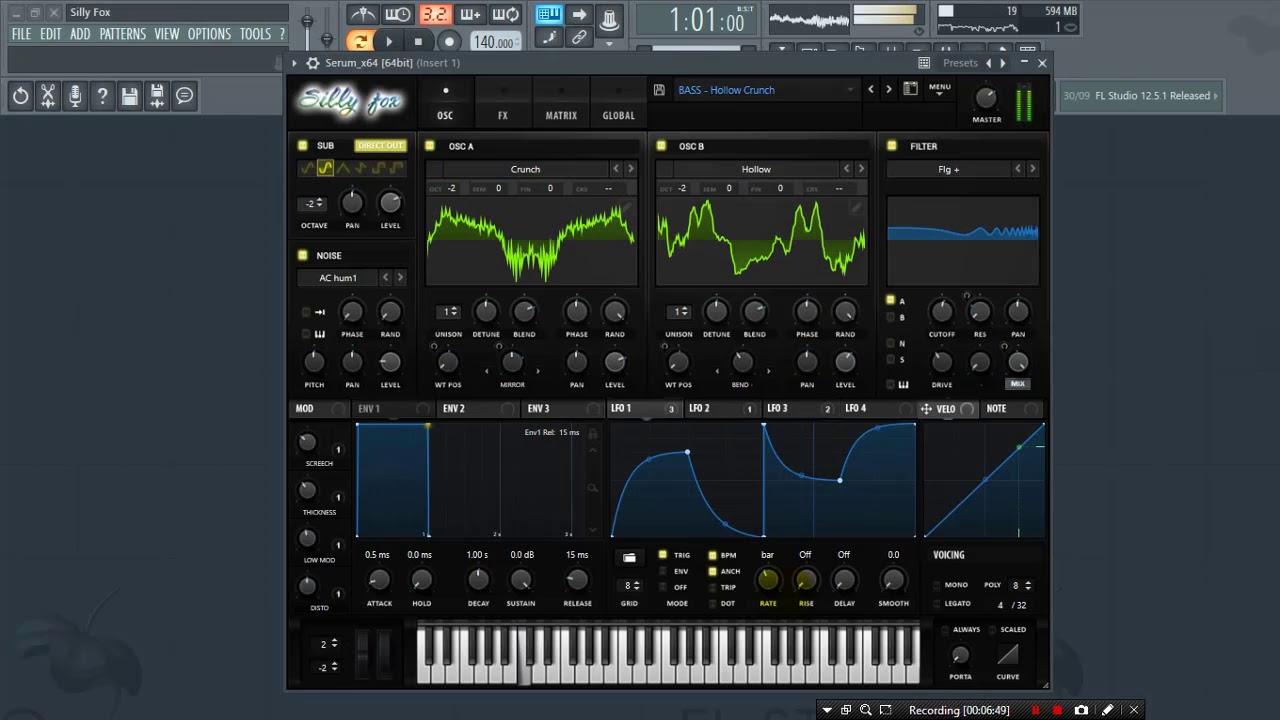The height and width of the screenshot is (720, 1280).
Task: Toggle the LFO BPM sync checkbox
Action: 712,555
